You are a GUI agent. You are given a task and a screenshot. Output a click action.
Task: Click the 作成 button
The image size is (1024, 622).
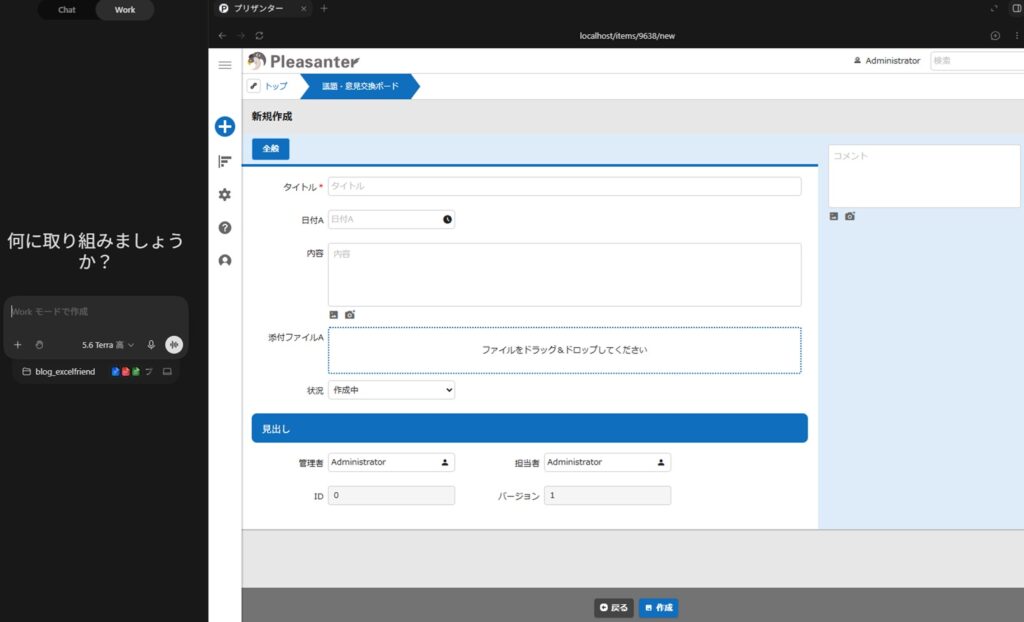[x=658, y=608]
